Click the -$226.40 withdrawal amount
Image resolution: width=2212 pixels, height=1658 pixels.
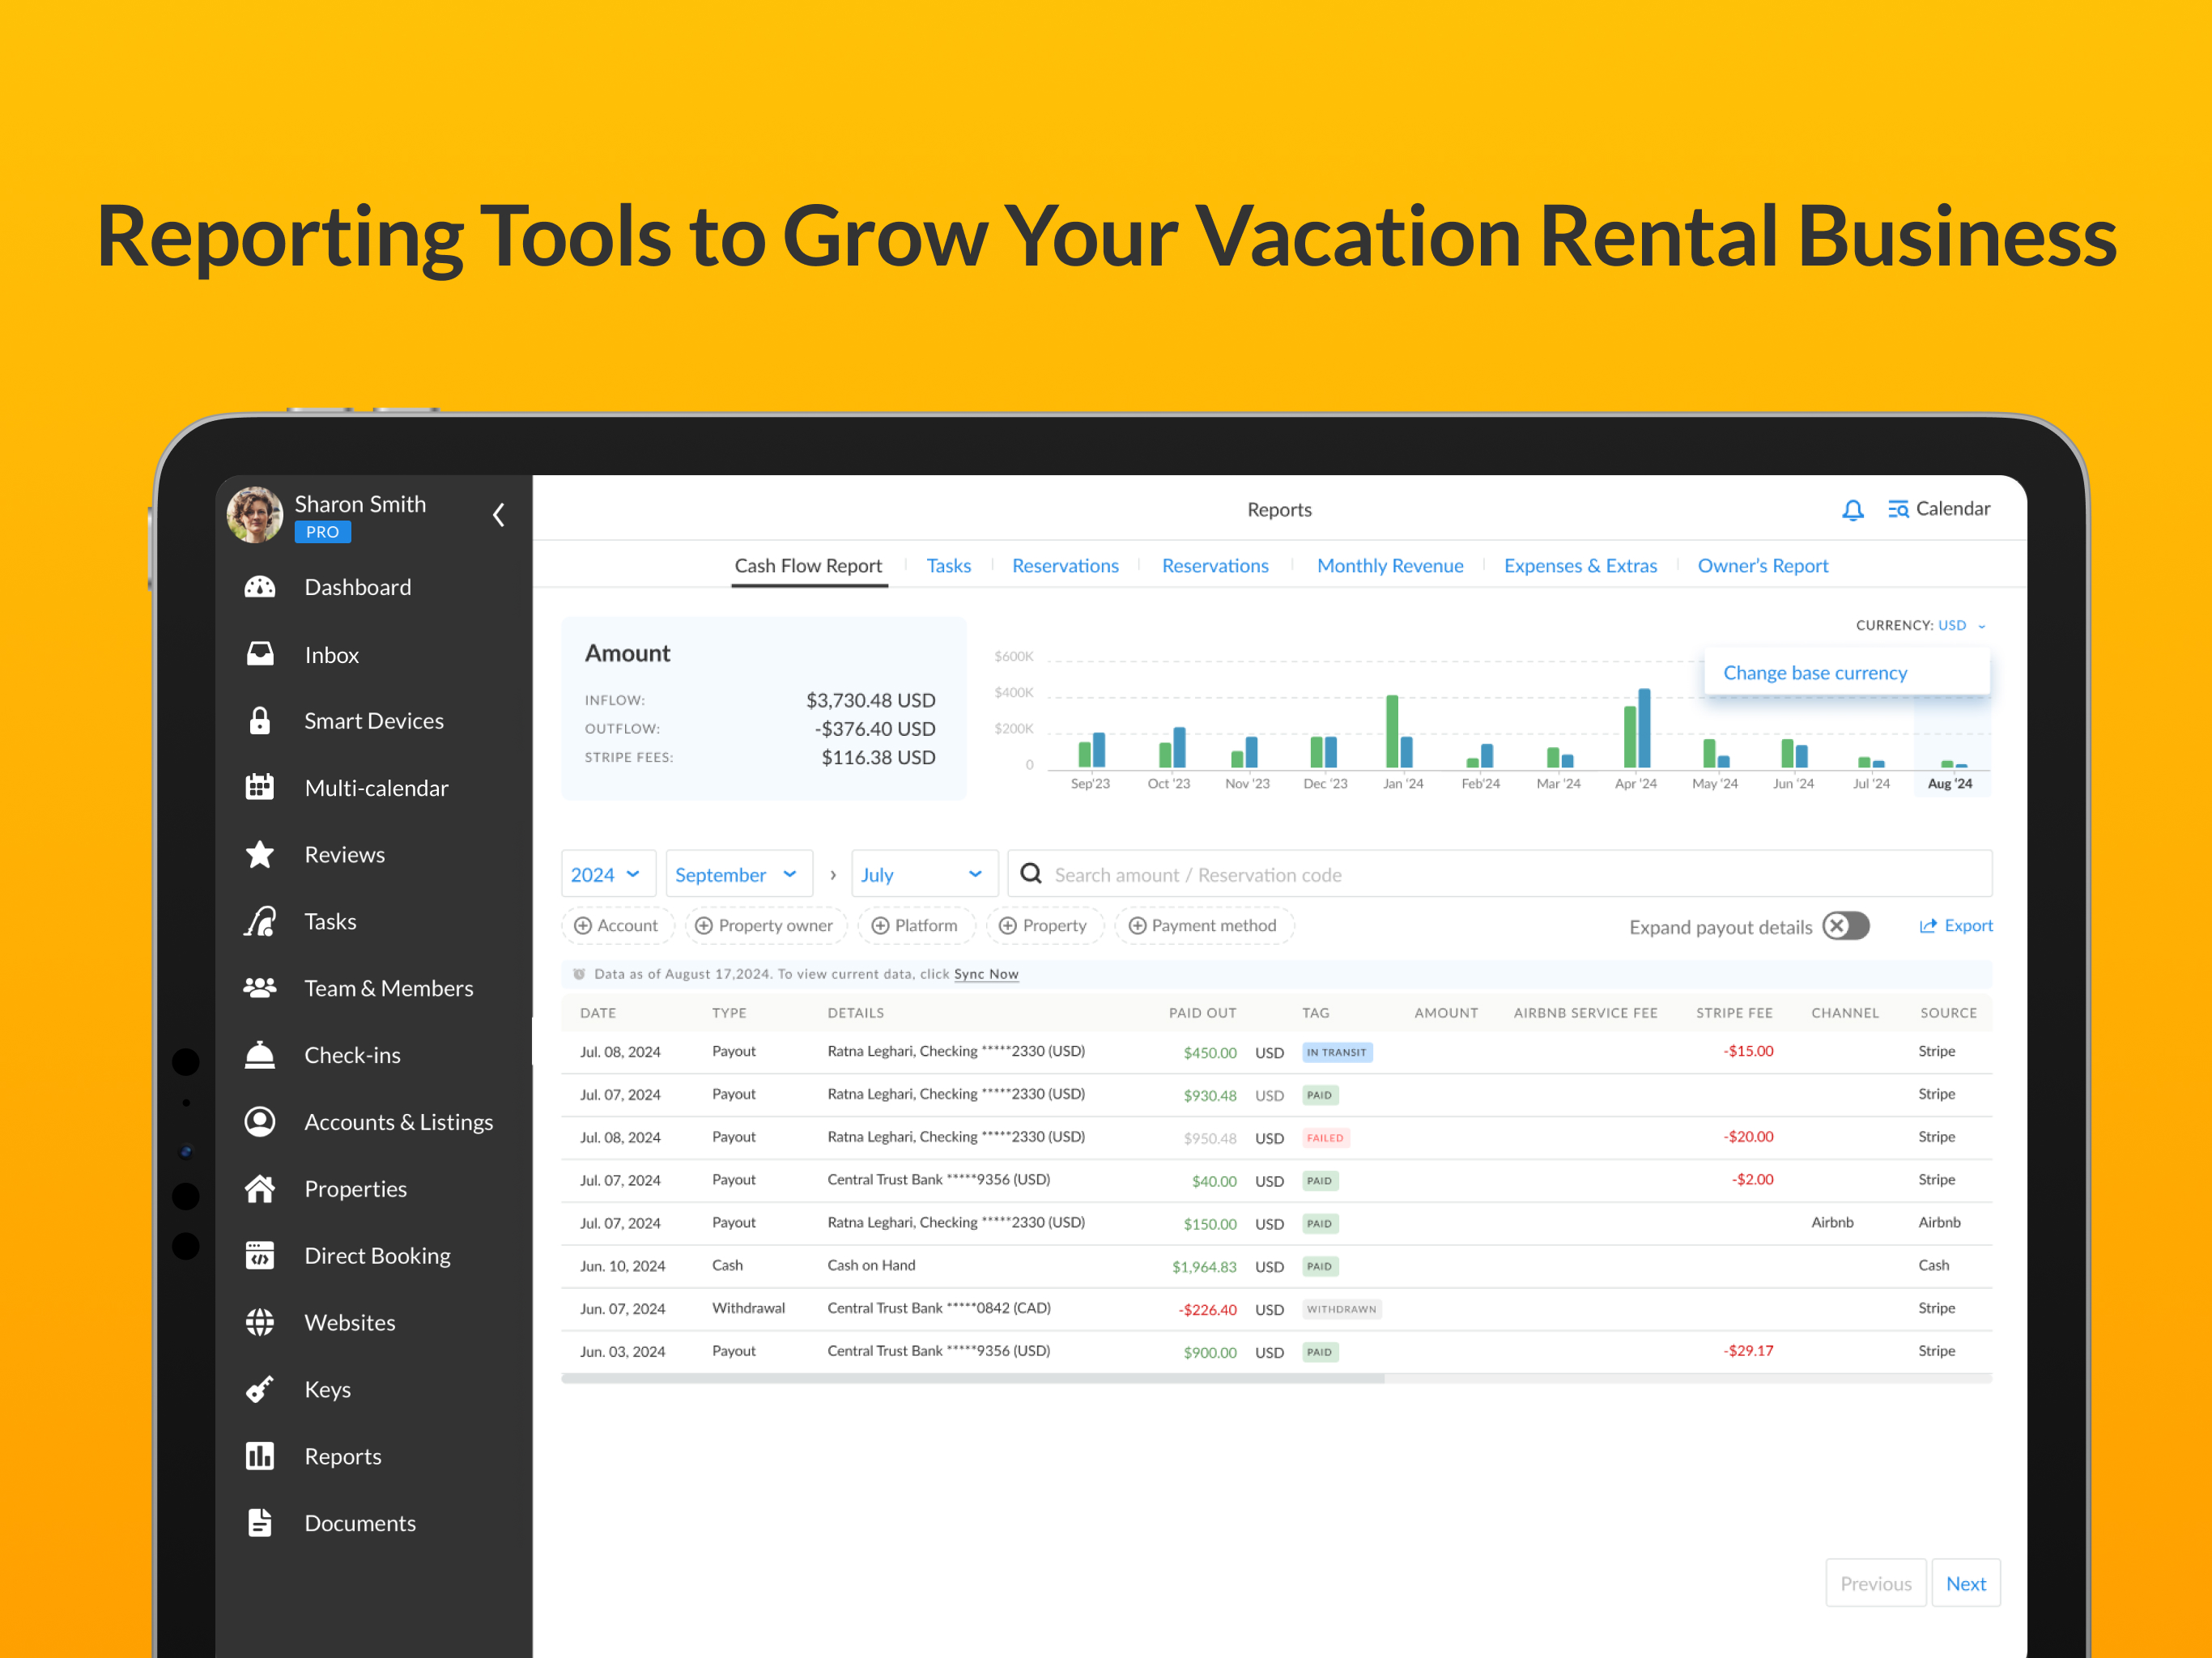1207,1310
